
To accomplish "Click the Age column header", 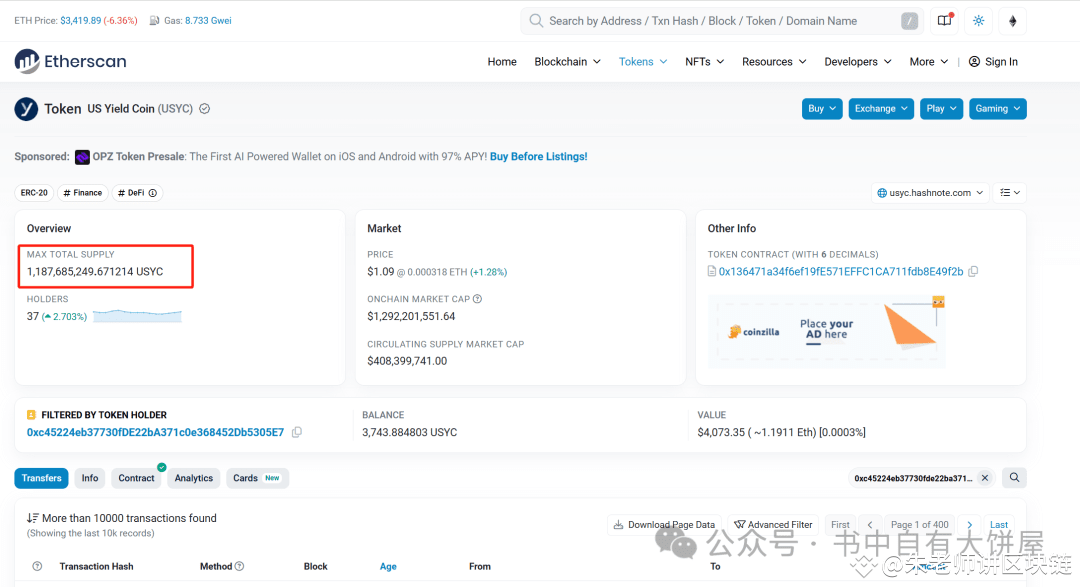I will (x=388, y=566).
